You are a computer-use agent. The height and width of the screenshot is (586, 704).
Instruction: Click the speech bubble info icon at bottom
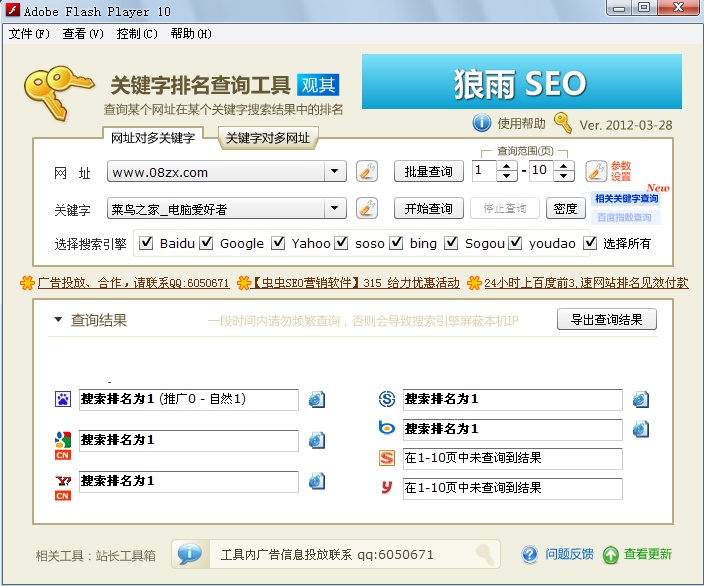[189, 554]
